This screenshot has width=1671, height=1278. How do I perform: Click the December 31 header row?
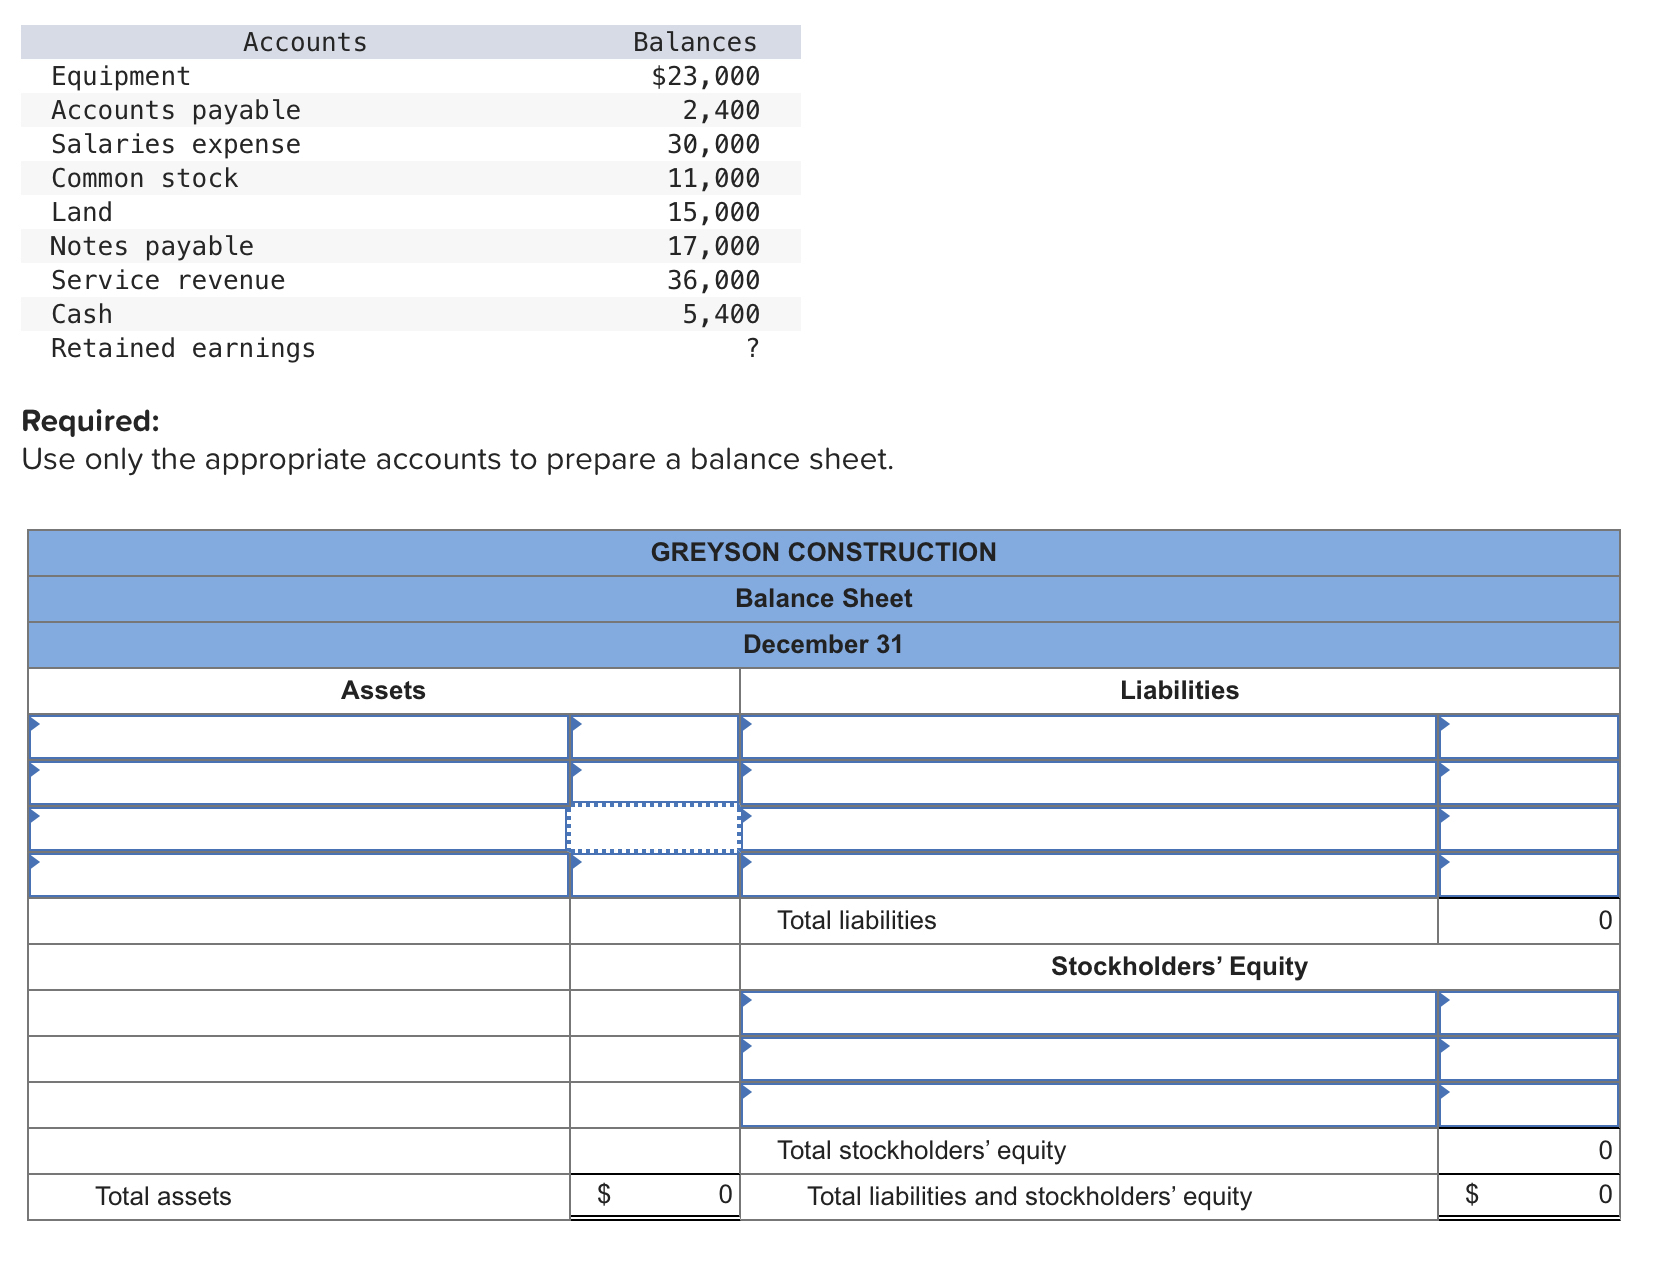(824, 644)
